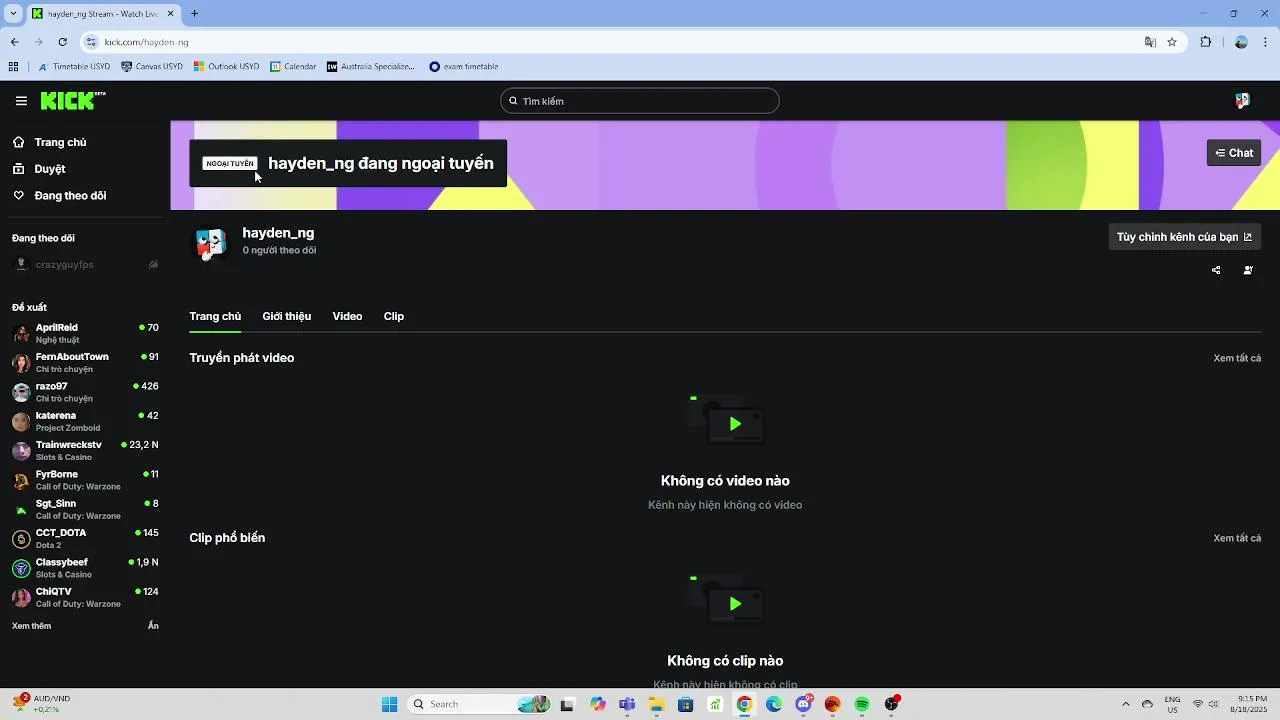This screenshot has width=1280, height=720.
Task: Open a new browser tab
Action: coord(194,14)
